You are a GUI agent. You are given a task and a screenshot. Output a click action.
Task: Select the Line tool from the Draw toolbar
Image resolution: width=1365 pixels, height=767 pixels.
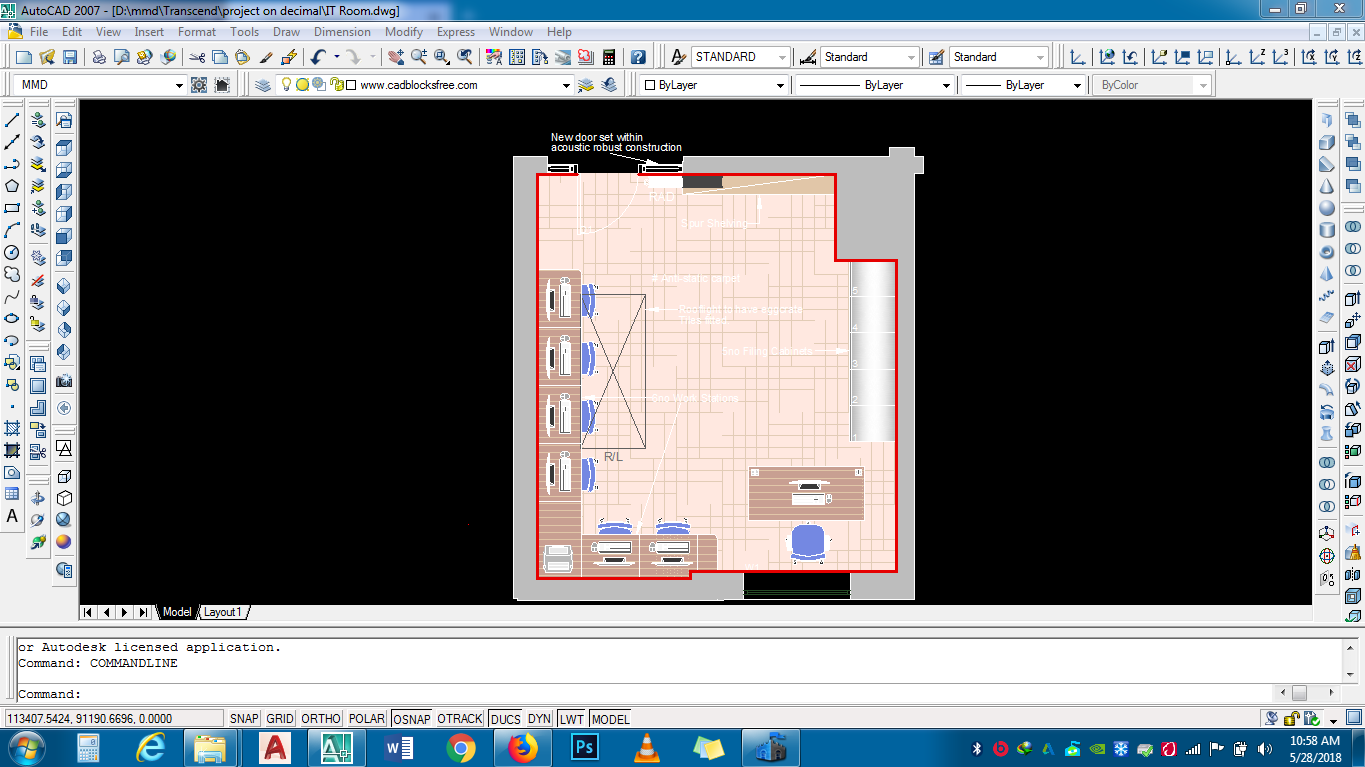[x=12, y=119]
